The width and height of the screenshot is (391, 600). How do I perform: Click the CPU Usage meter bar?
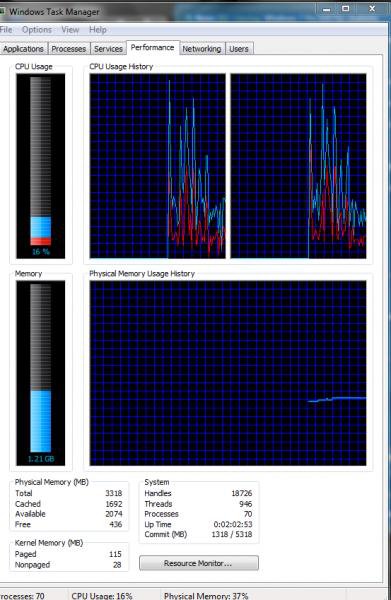pyautogui.click(x=41, y=166)
